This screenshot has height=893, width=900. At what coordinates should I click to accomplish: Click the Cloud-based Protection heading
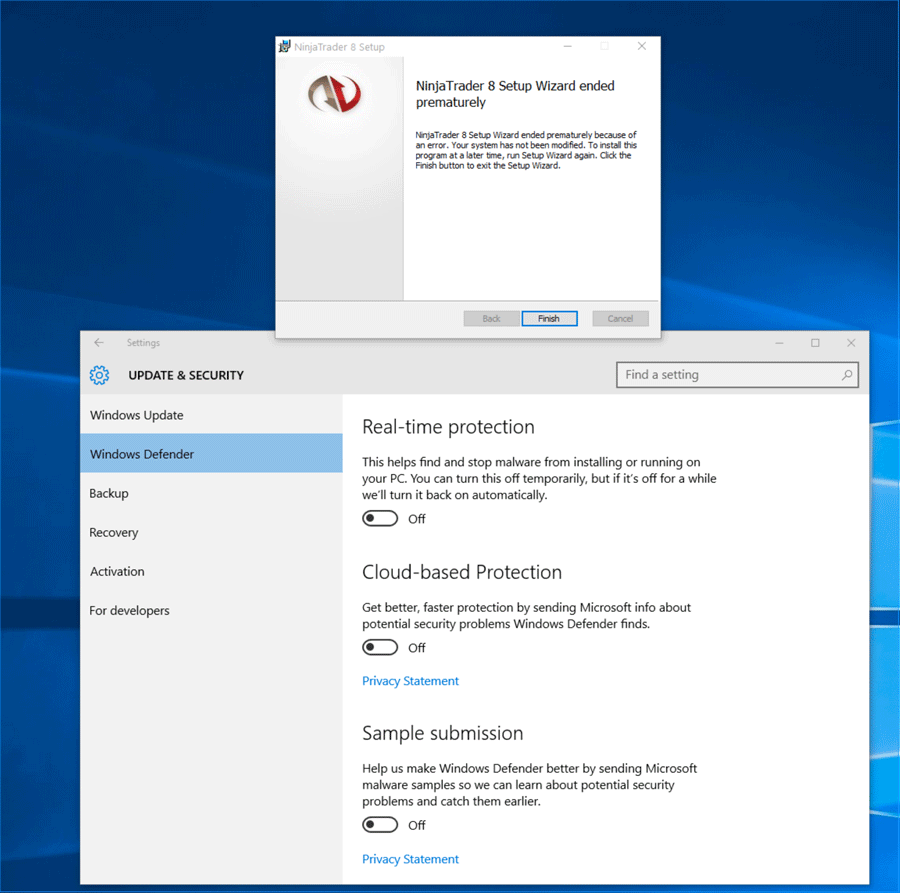[462, 572]
